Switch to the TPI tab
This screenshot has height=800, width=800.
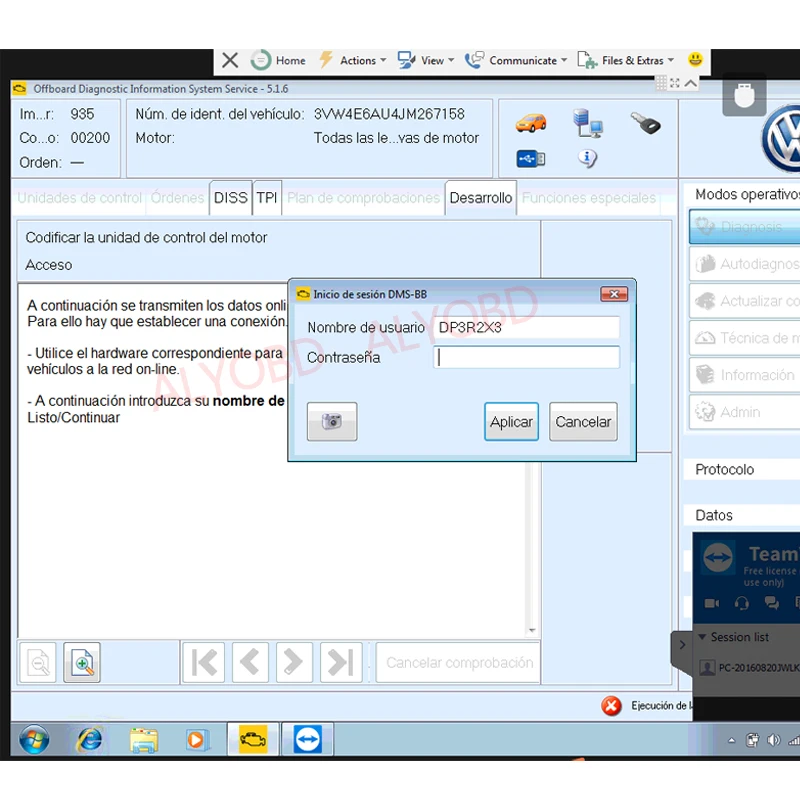[x=267, y=197]
